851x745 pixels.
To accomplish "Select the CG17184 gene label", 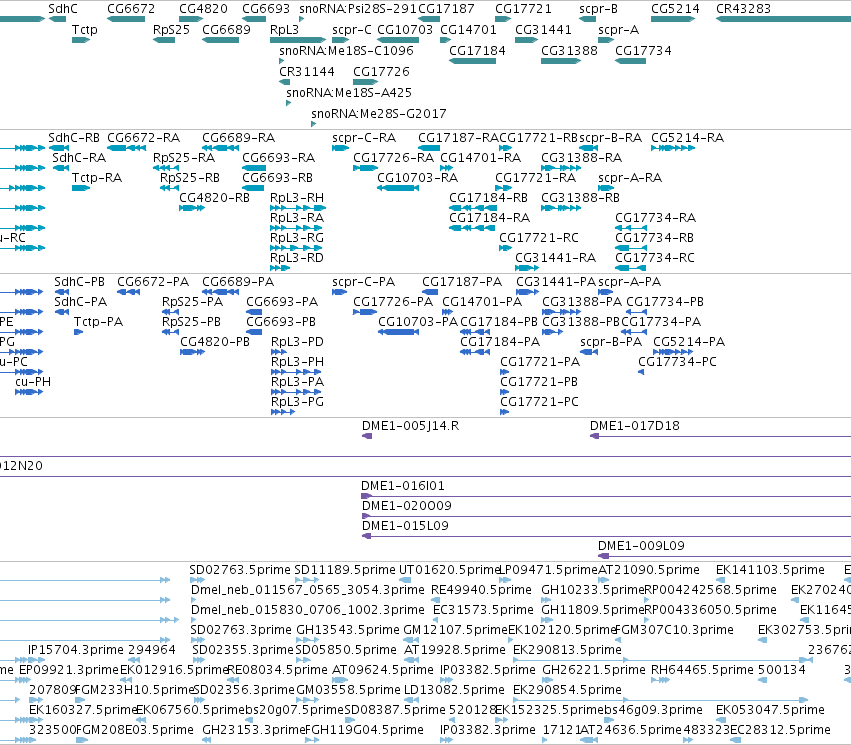I will [477, 50].
